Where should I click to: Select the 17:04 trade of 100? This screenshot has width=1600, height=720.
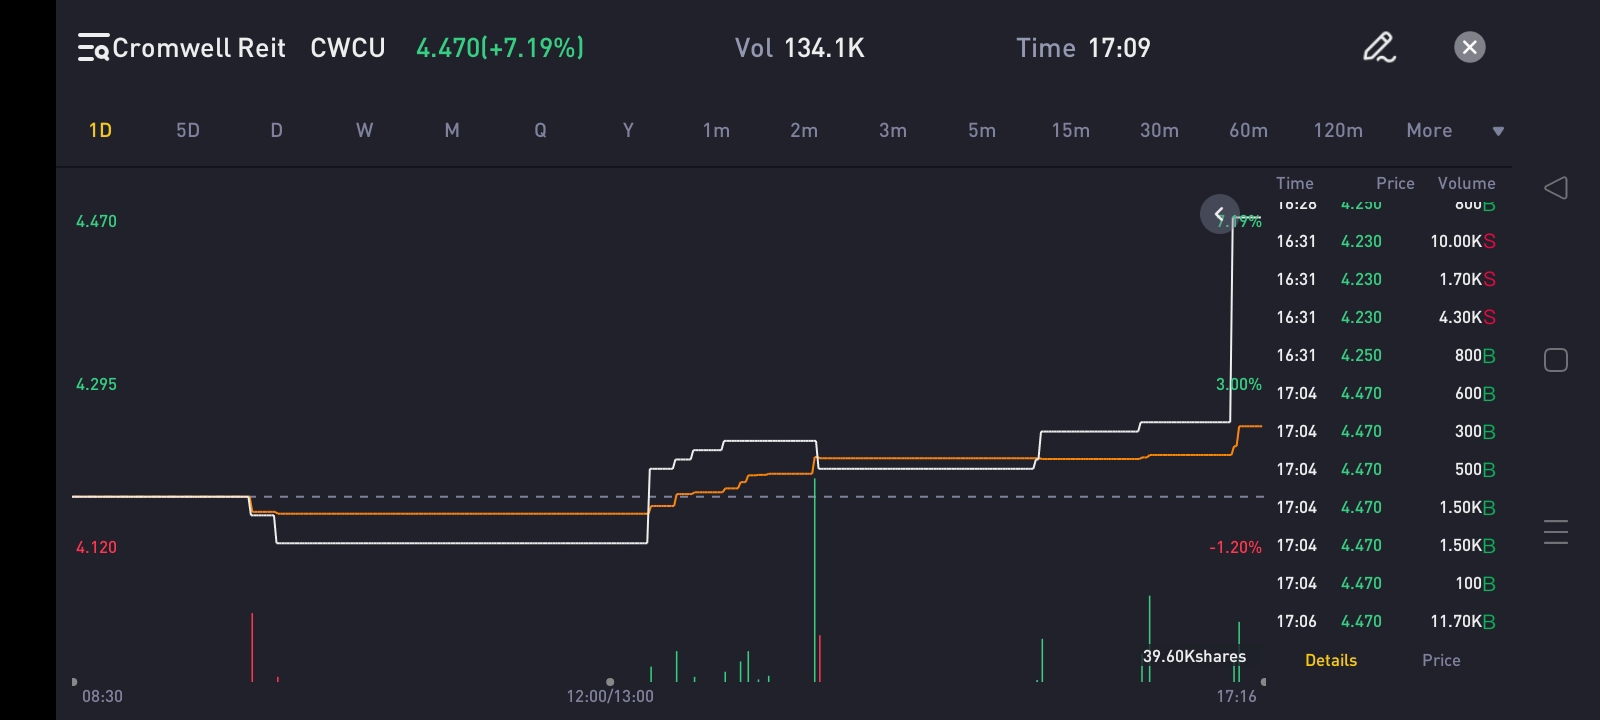coord(1386,583)
